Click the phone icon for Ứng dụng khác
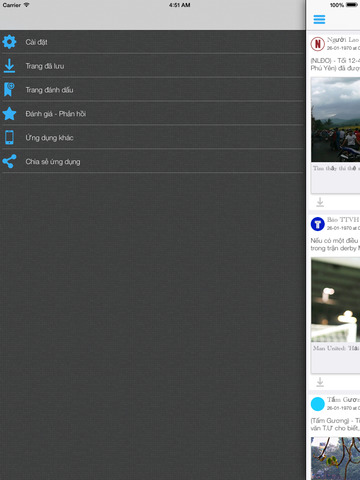360x480 pixels. point(9,137)
